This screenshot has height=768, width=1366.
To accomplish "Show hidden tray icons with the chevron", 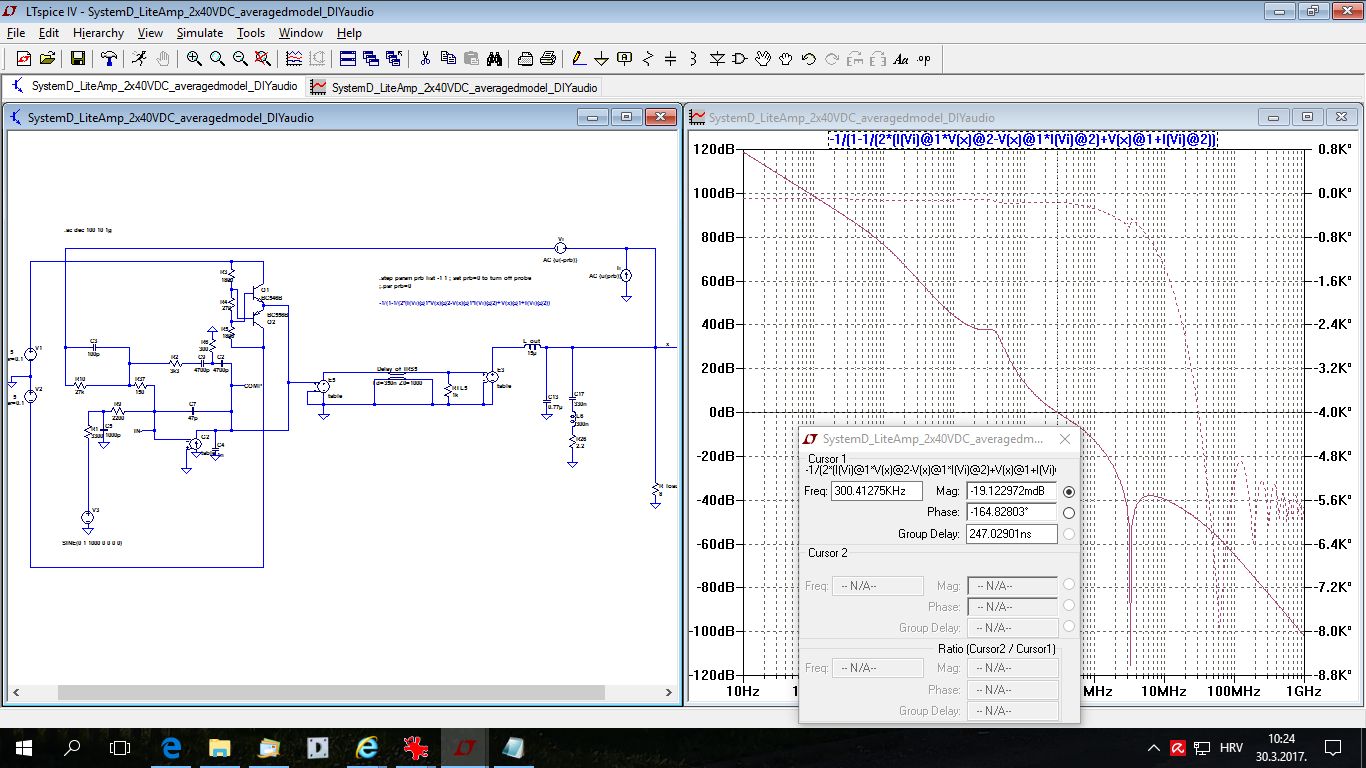I will [x=1155, y=748].
